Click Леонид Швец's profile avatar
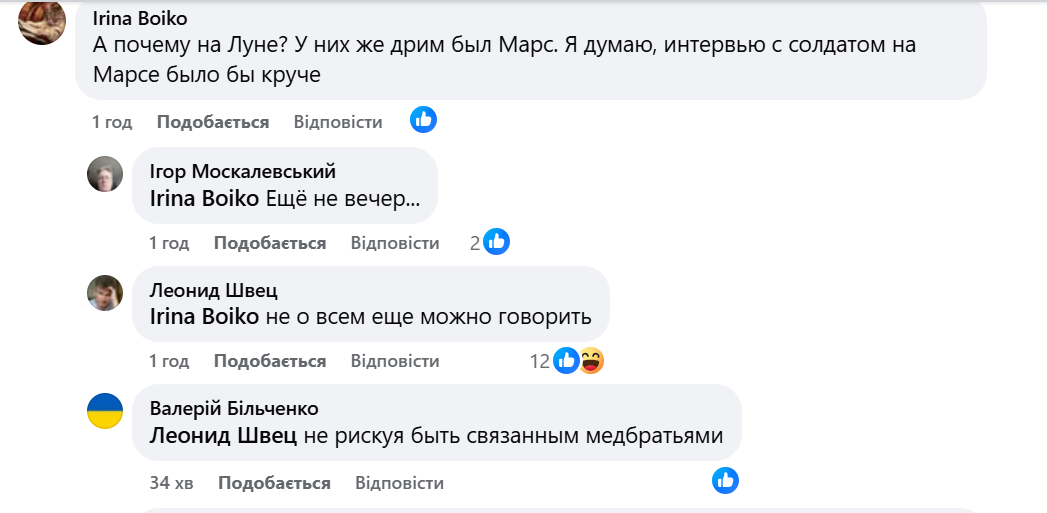Image resolution: width=1047 pixels, height=513 pixels. coord(105,292)
